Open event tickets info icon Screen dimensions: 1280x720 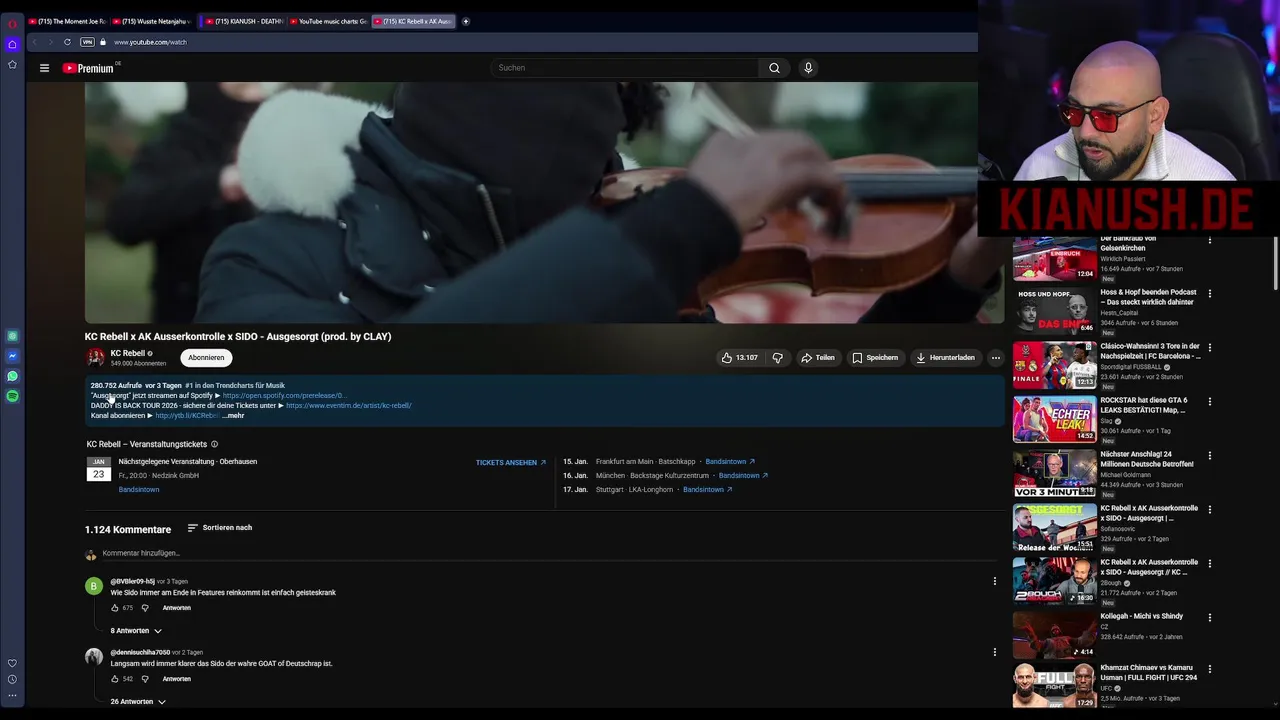point(214,444)
